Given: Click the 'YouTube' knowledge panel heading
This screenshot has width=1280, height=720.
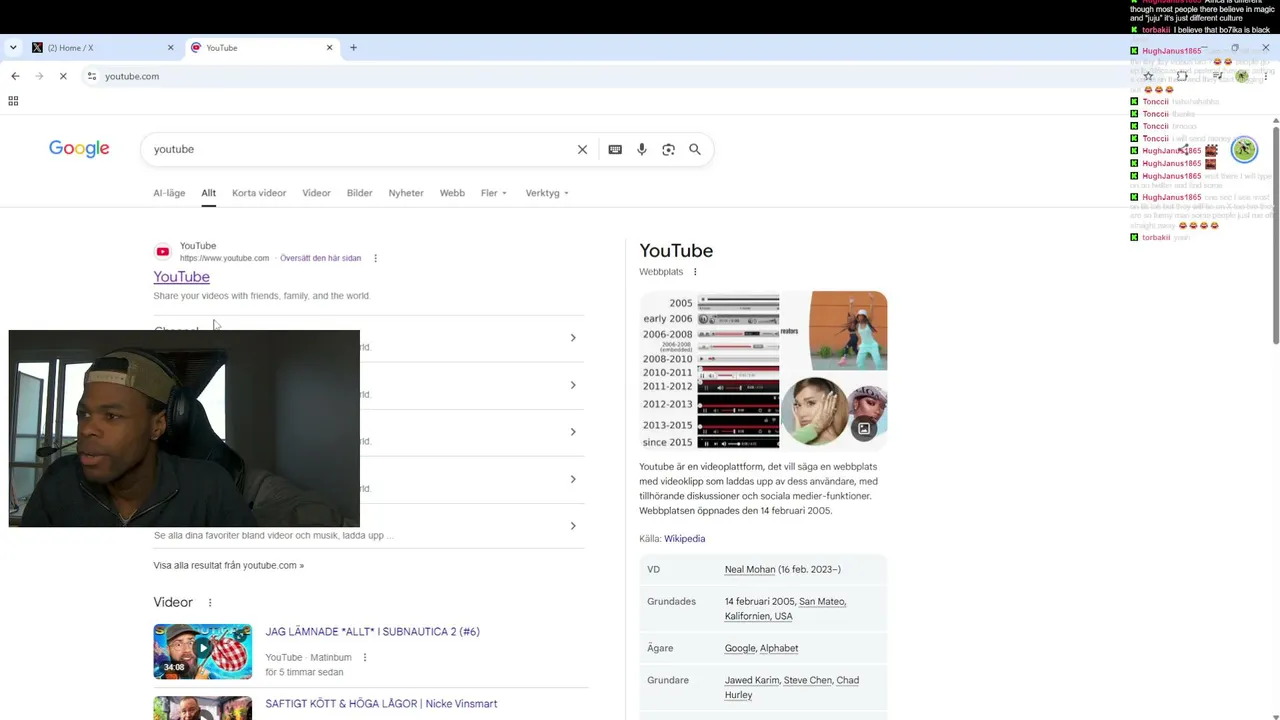Looking at the screenshot, I should [676, 251].
